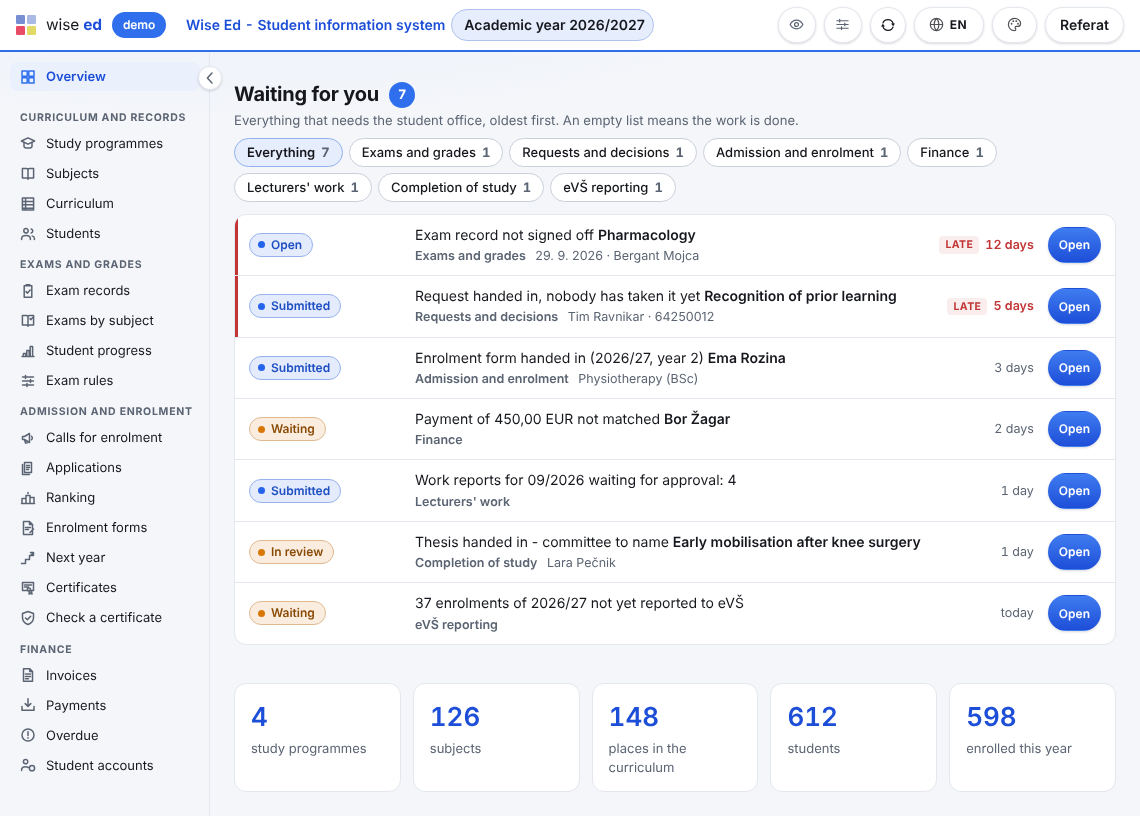
Task: Click Tim Ravnikar · 64250012 text
Action: [x=641, y=317]
